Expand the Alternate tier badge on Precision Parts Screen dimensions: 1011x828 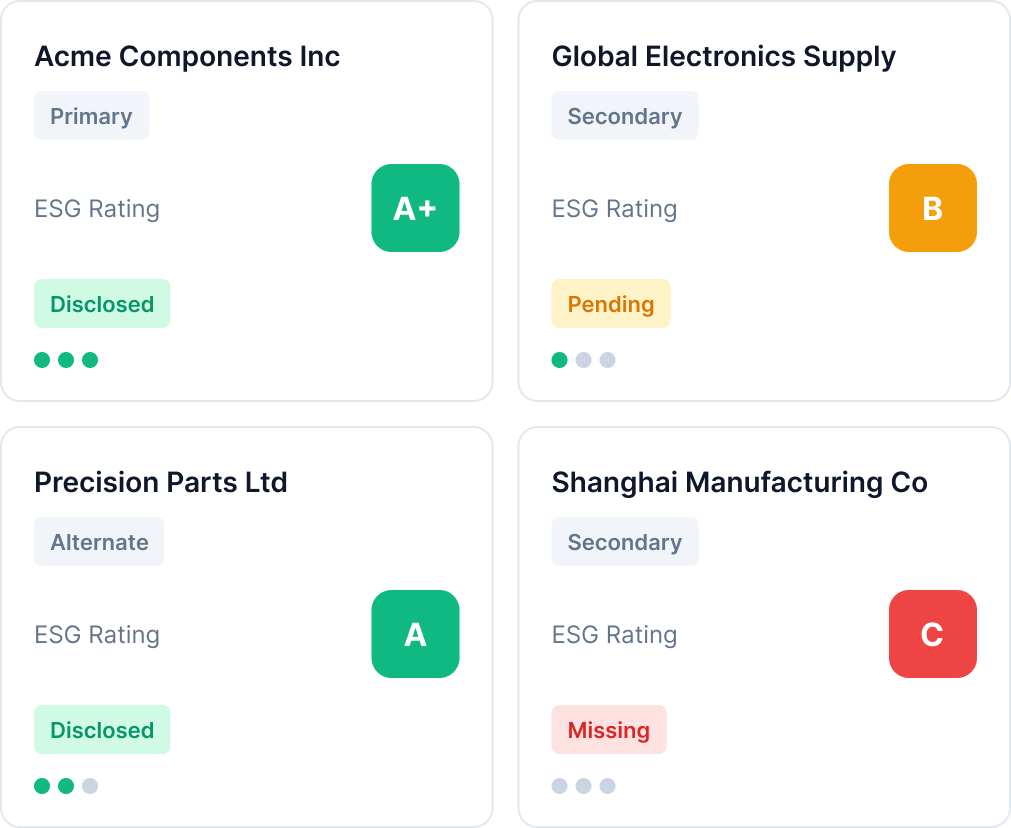tap(99, 541)
